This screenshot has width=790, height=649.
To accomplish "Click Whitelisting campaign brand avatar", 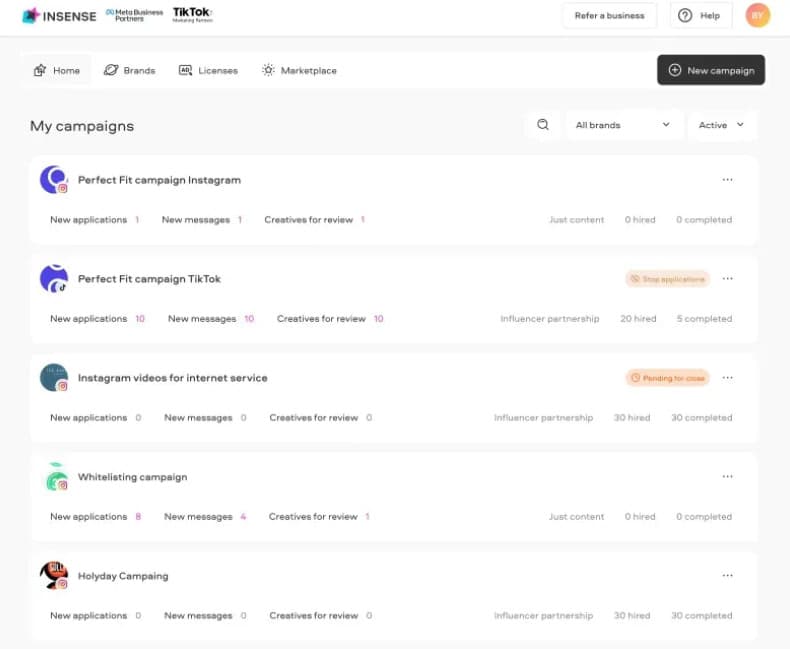I will click(x=55, y=477).
